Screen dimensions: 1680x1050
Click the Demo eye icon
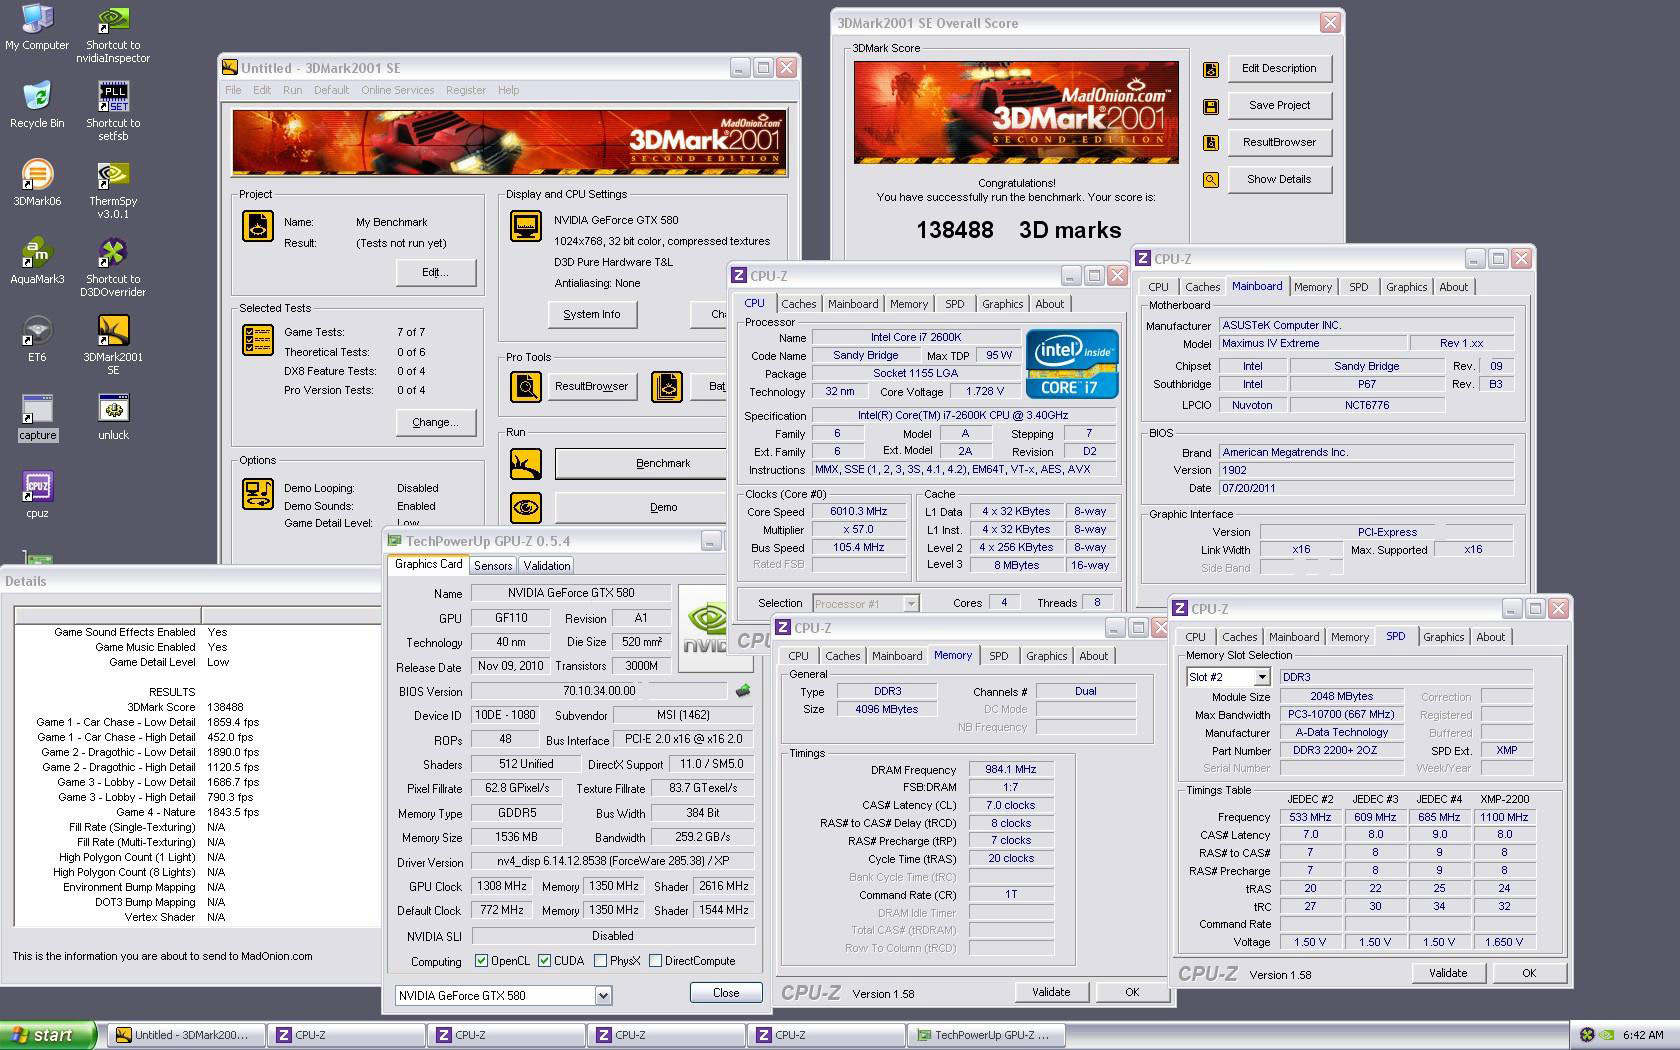525,507
